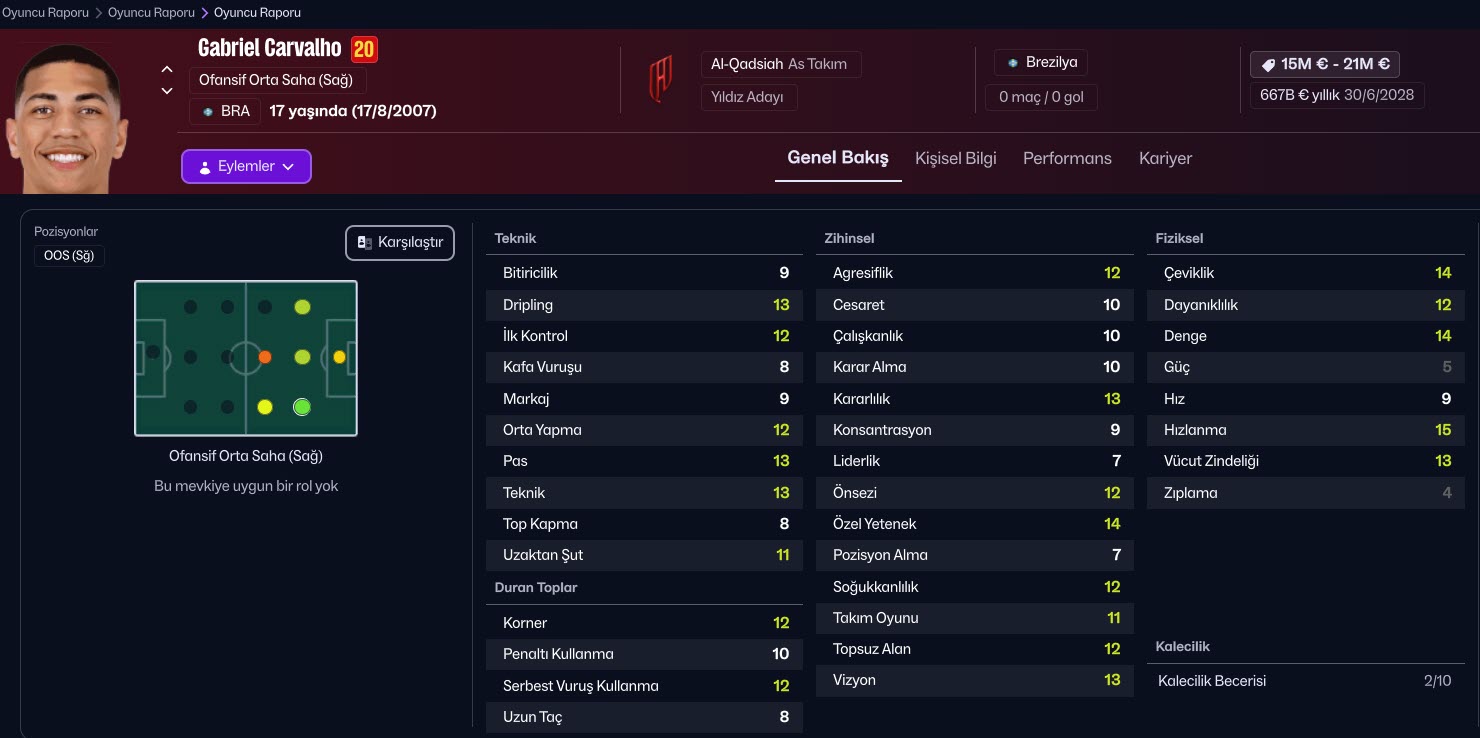Image resolution: width=1480 pixels, height=738 pixels.
Task: Select the bright green right attacking midfield dot
Action: point(302,407)
